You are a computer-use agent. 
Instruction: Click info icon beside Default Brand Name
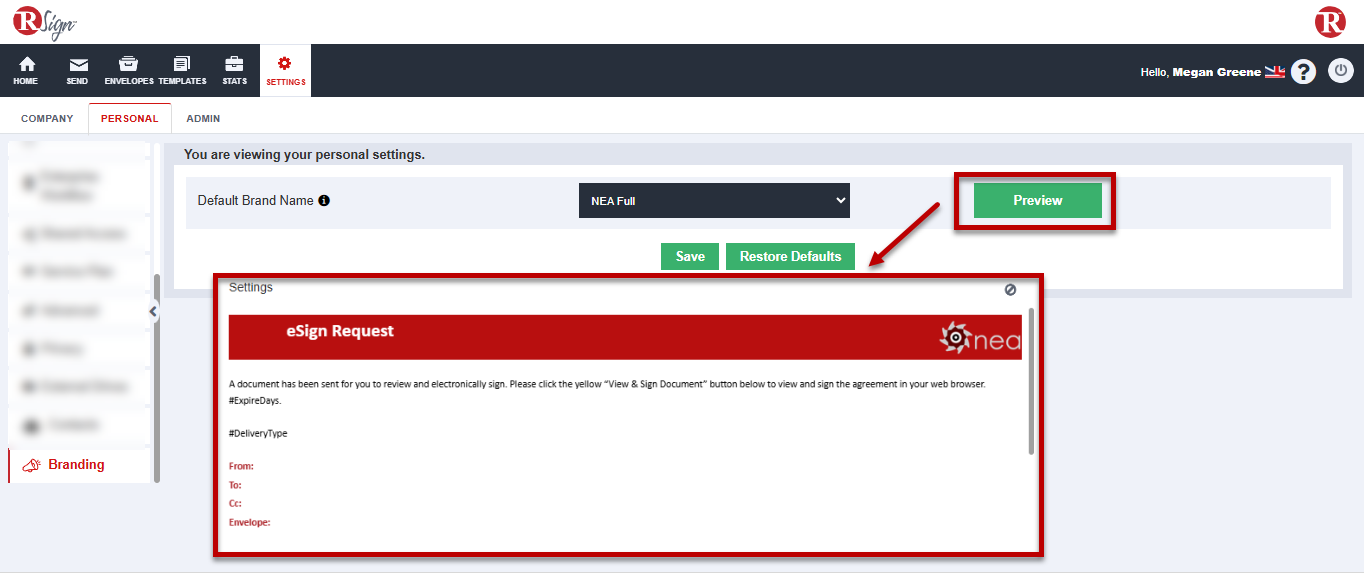tap(324, 200)
